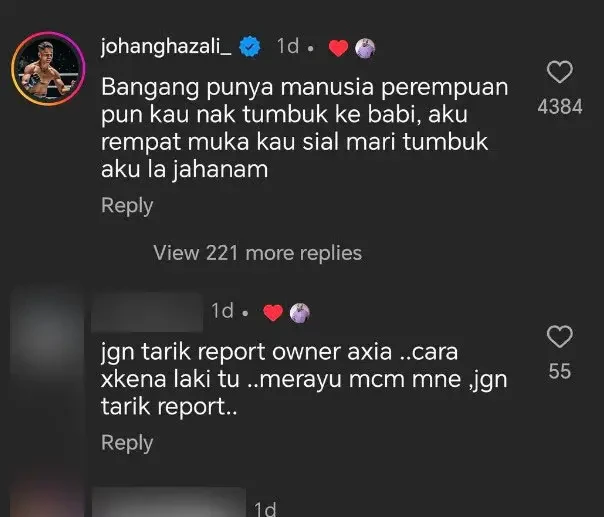The image size is (604, 517).
Task: Reply to the 'jgn tarik report' comment
Action: click(x=127, y=443)
